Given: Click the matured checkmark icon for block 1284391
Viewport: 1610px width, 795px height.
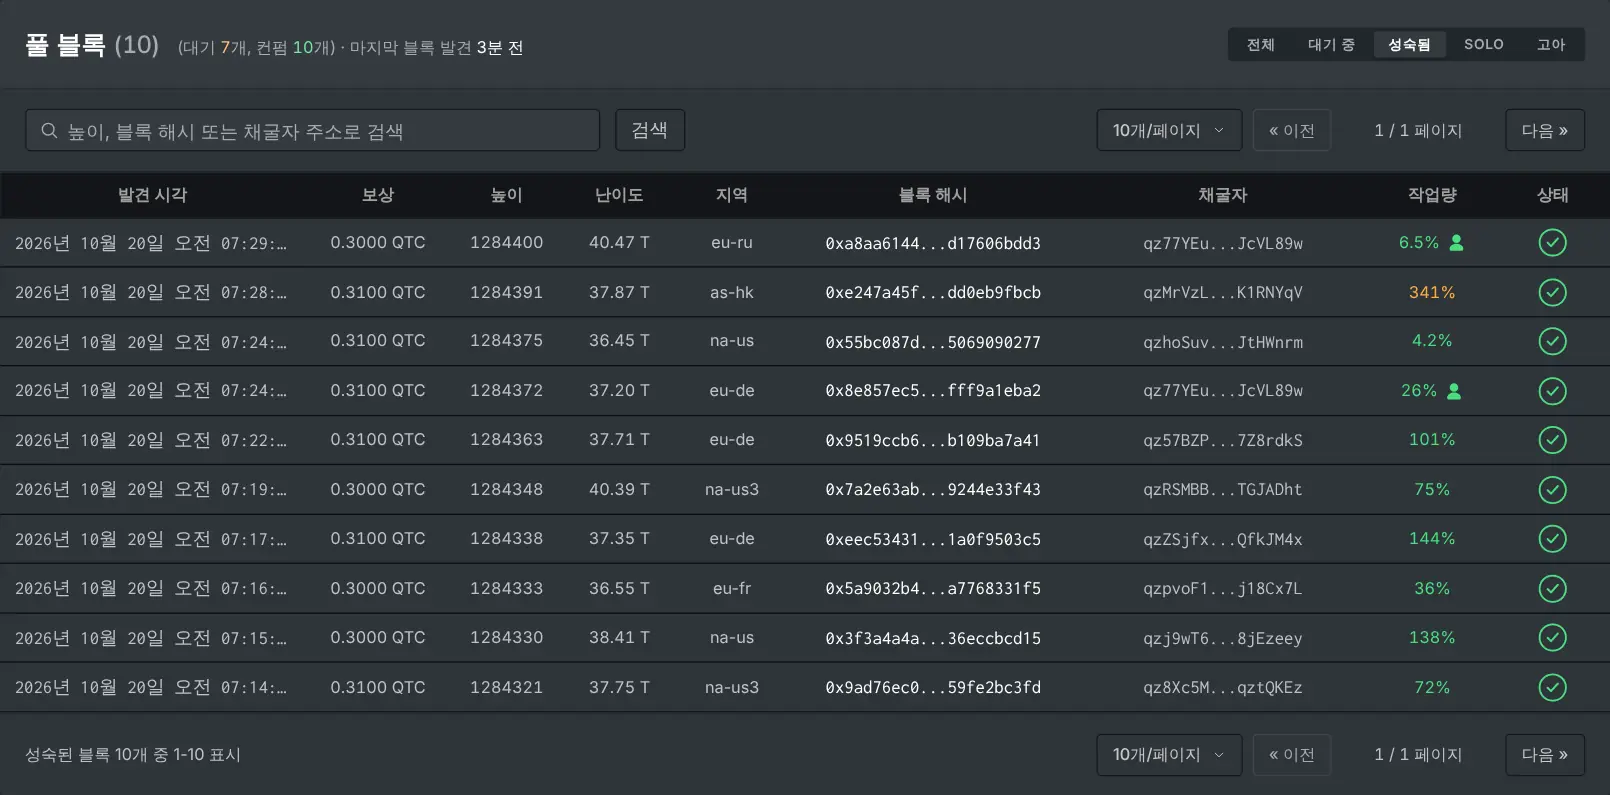Looking at the screenshot, I should pos(1552,292).
